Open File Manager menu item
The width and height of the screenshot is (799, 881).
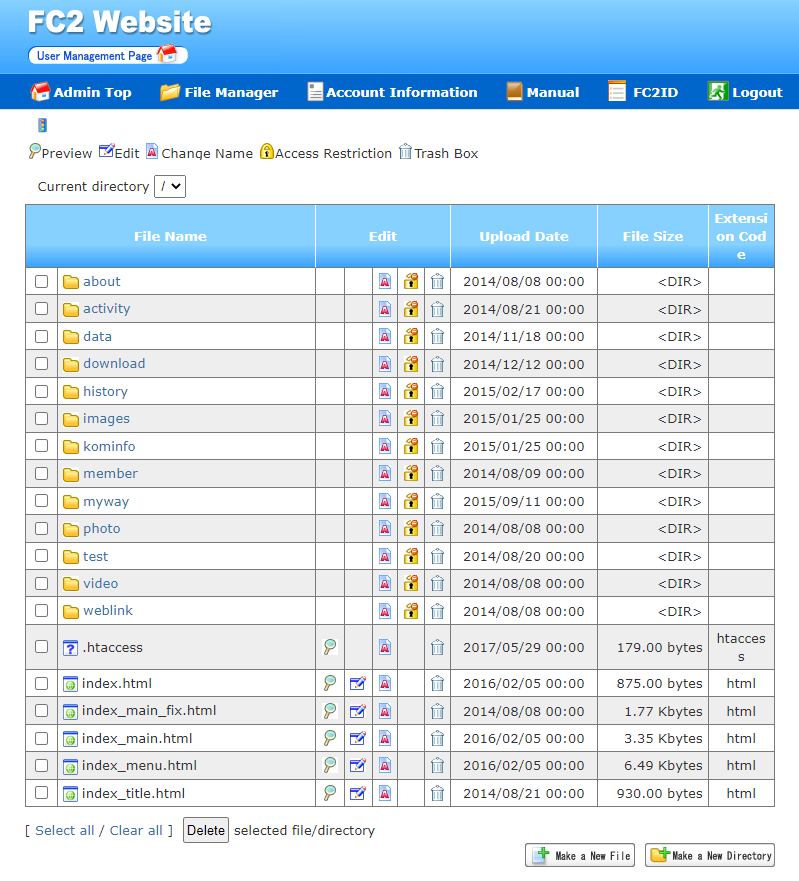[x=219, y=92]
